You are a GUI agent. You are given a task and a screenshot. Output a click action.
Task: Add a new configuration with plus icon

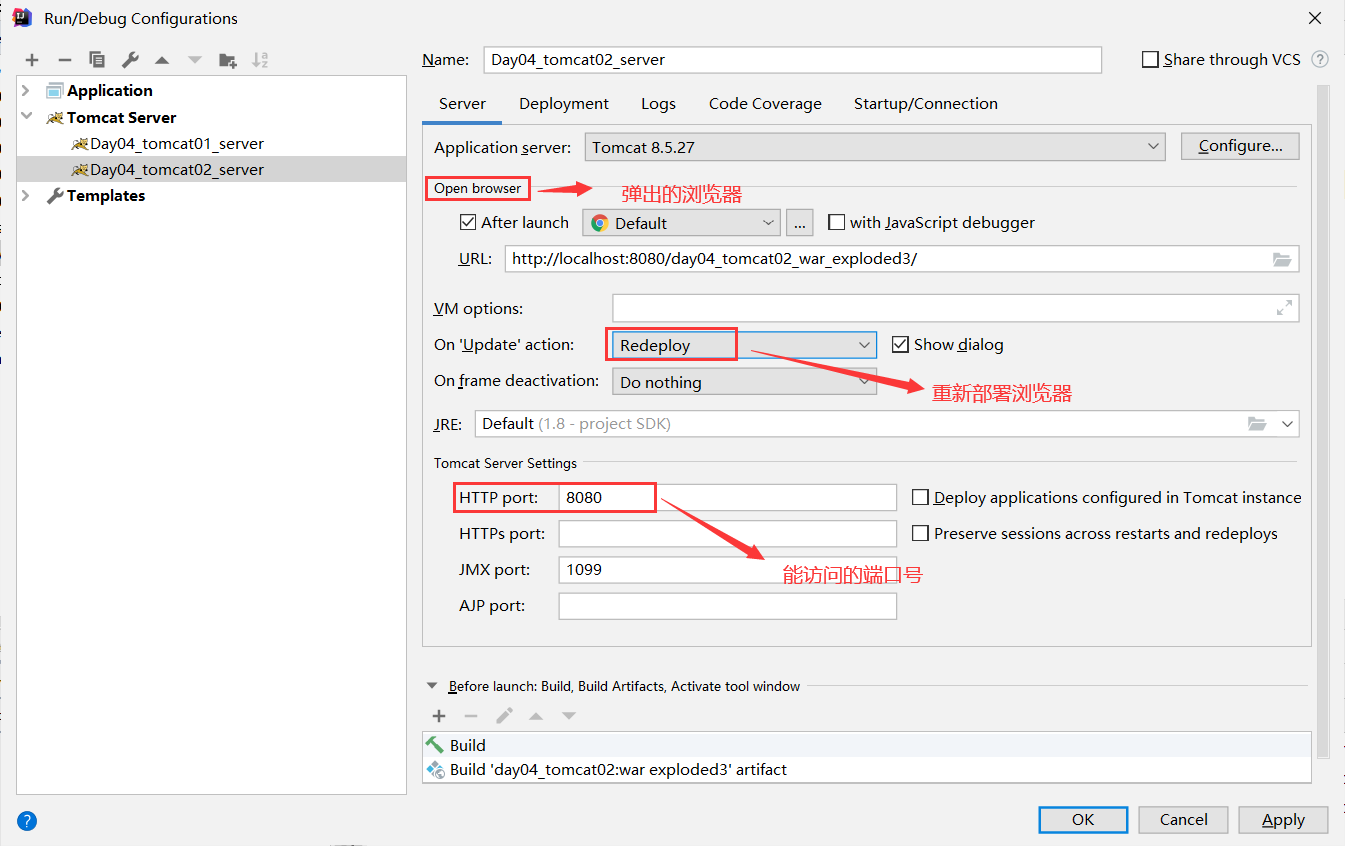32,60
